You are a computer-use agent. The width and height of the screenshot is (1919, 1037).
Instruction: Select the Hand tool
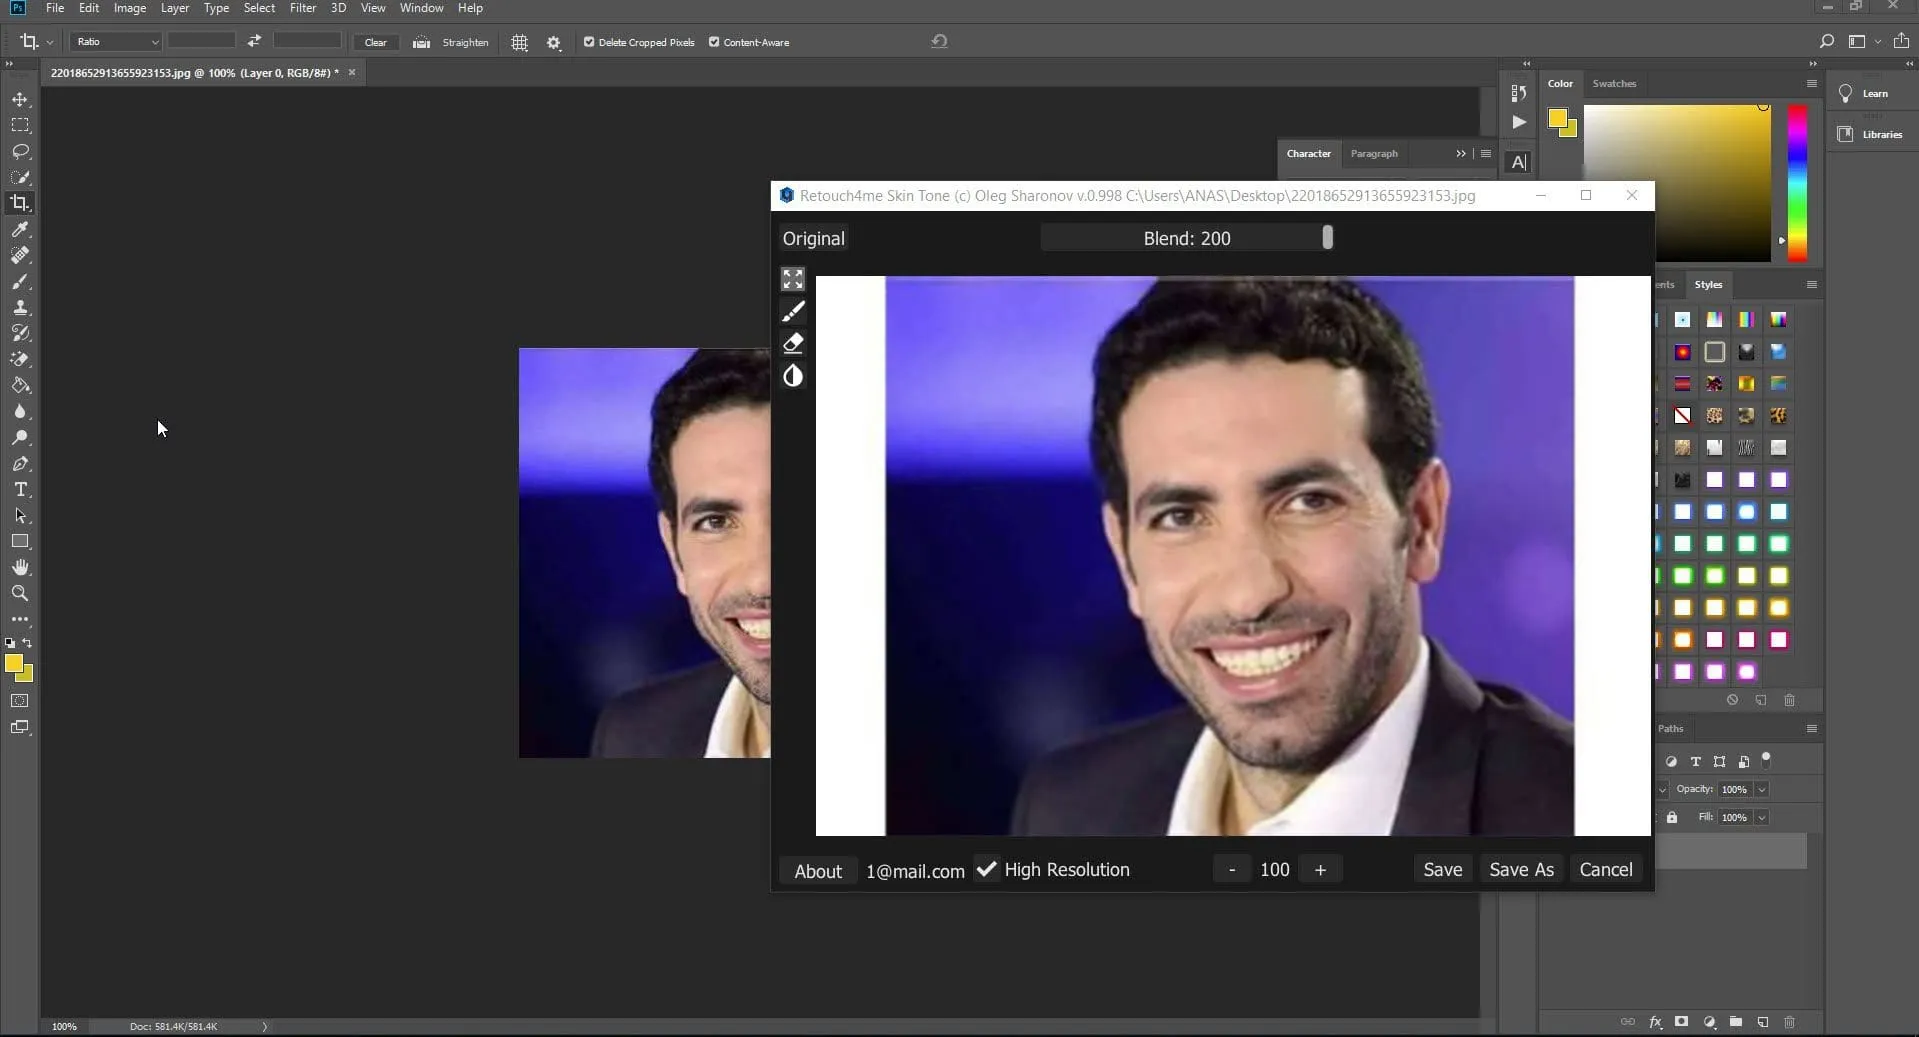[20, 567]
